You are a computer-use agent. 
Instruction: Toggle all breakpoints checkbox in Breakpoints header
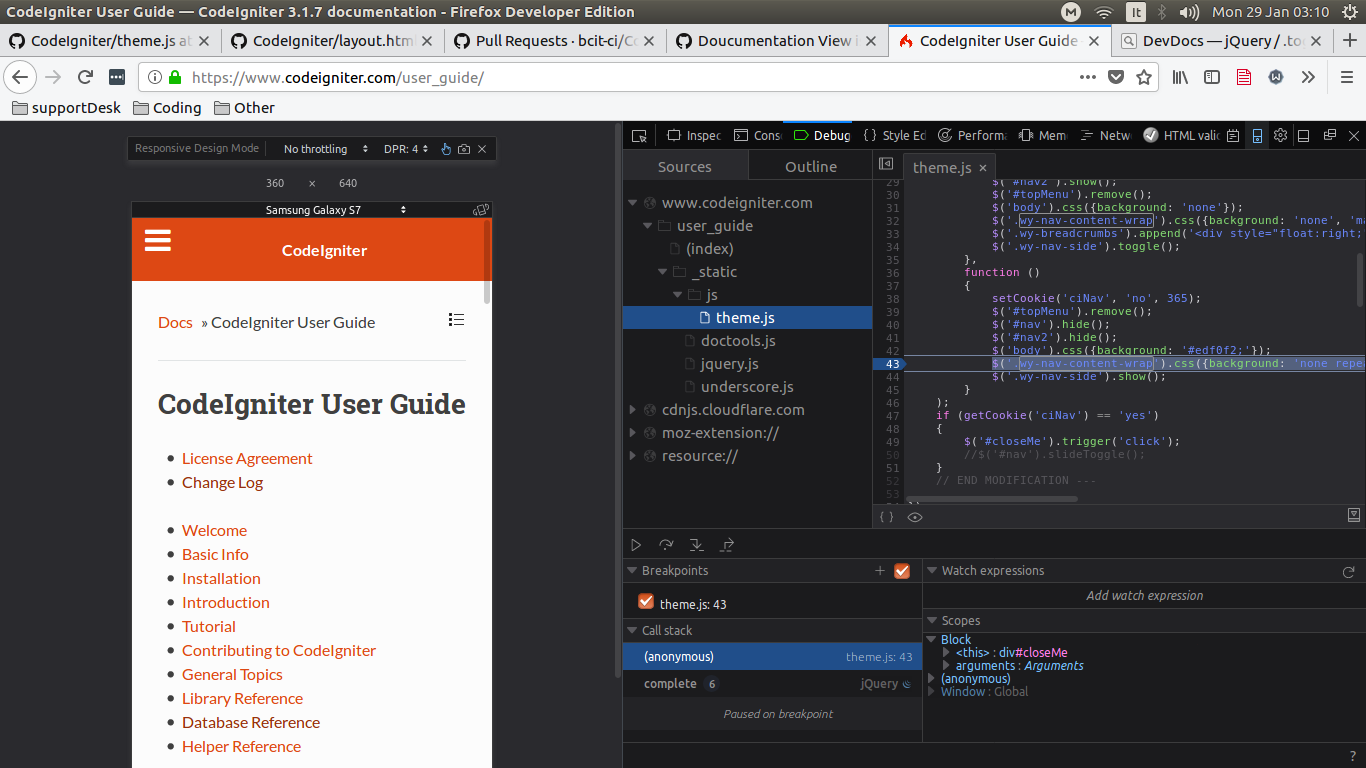tap(902, 570)
